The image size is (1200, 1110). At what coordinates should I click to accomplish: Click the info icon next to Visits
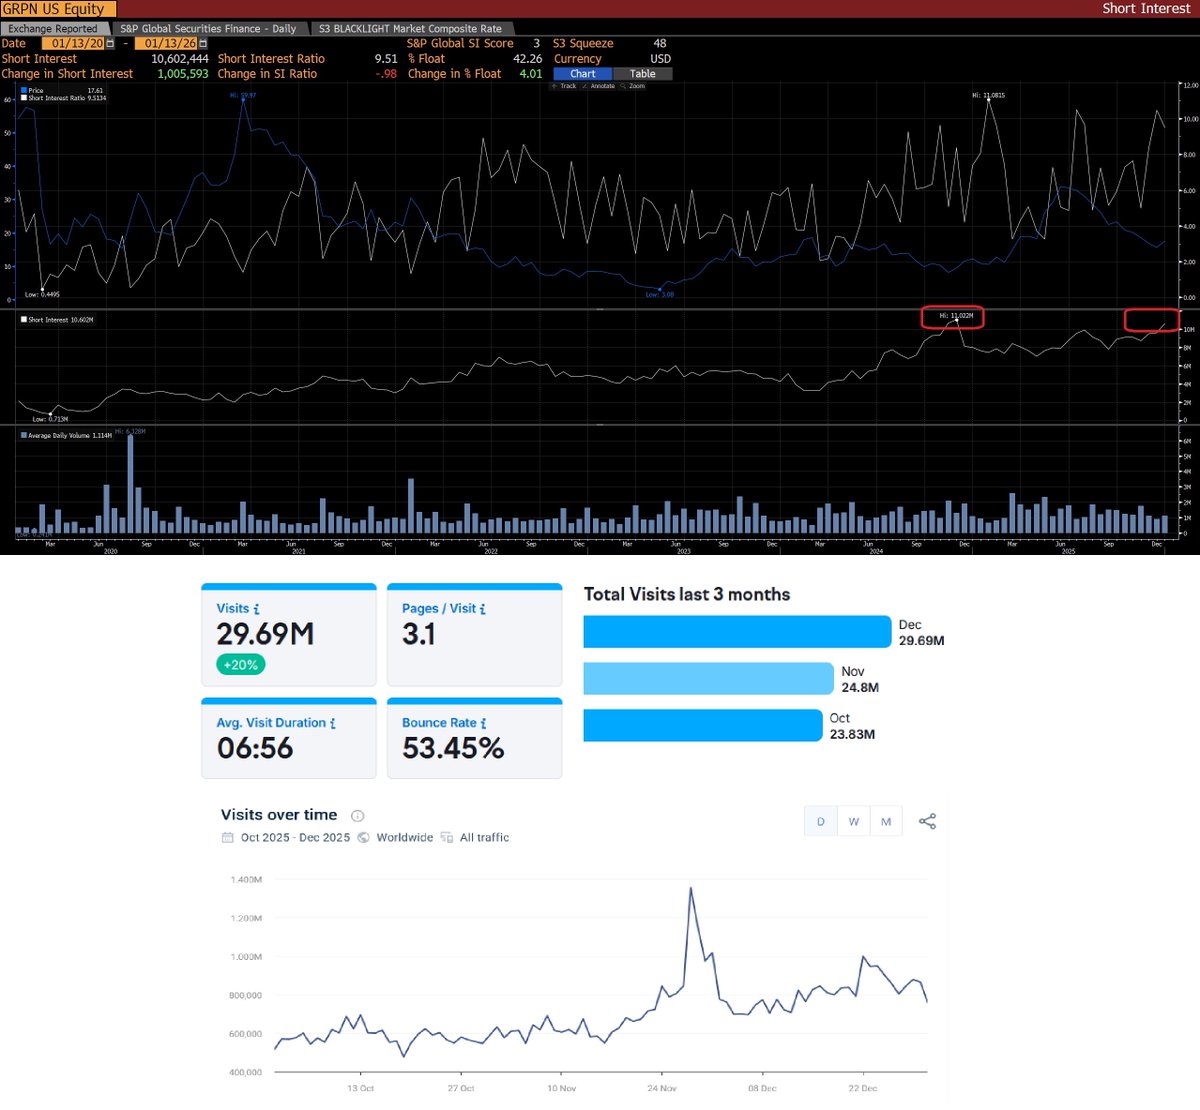pos(257,609)
